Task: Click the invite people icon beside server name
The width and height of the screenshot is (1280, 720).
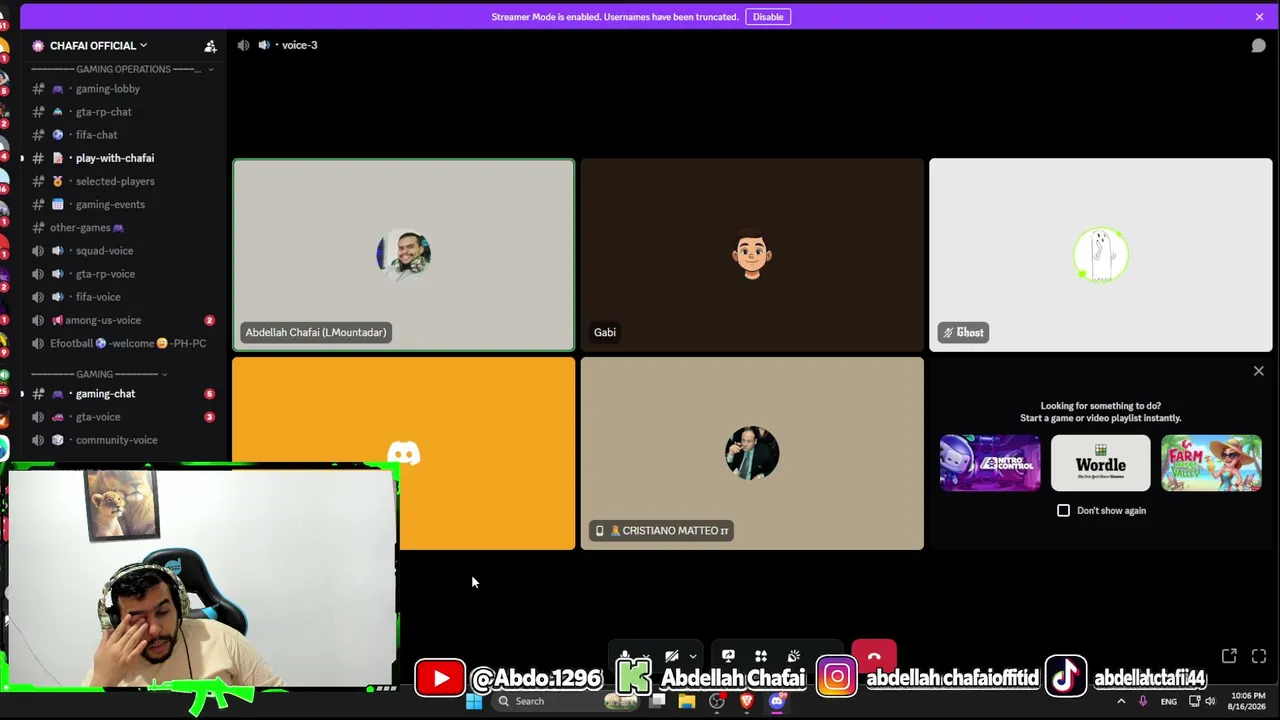Action: tap(210, 46)
